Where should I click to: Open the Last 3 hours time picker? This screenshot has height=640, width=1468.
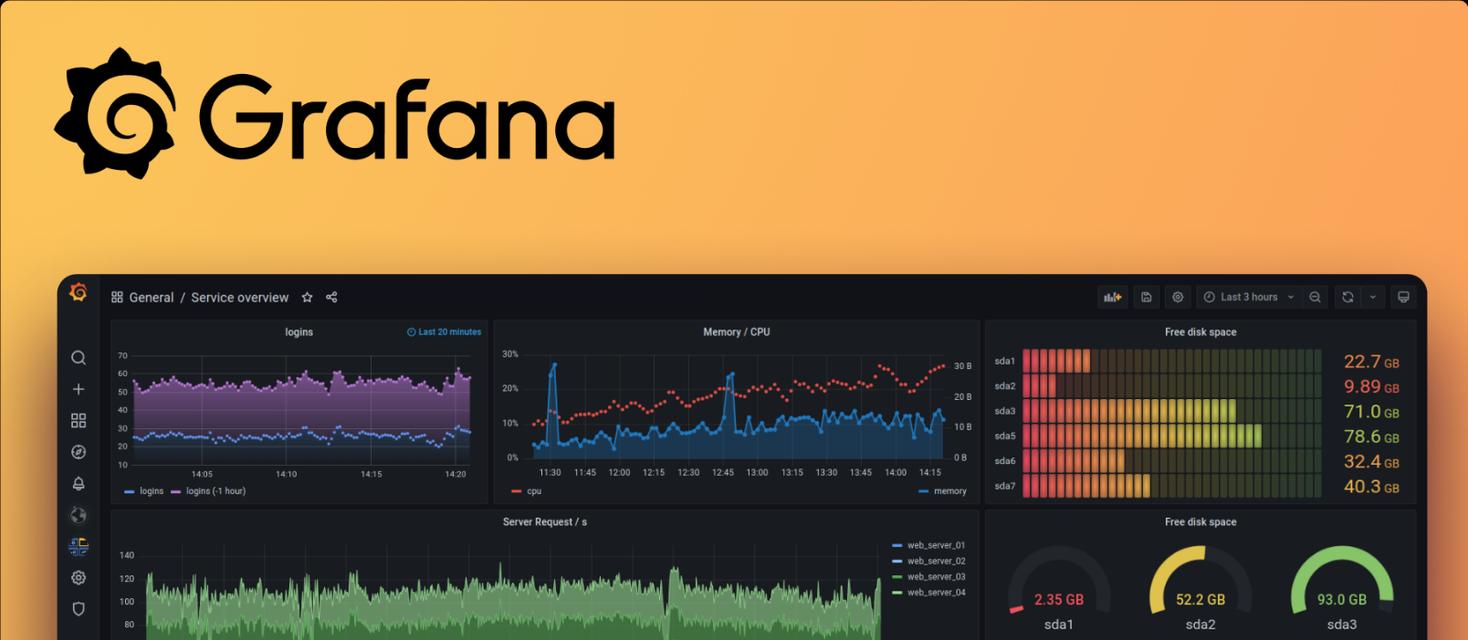click(x=1249, y=297)
